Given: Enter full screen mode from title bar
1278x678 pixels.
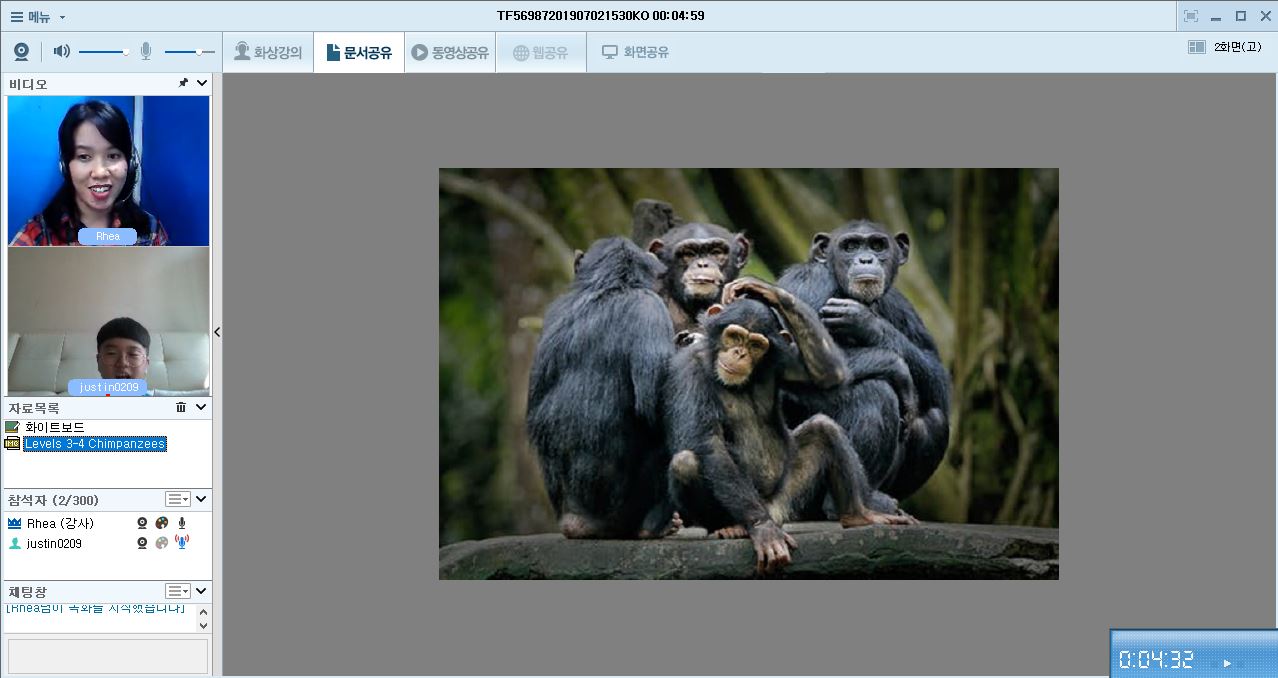Looking at the screenshot, I should click(x=1190, y=16).
